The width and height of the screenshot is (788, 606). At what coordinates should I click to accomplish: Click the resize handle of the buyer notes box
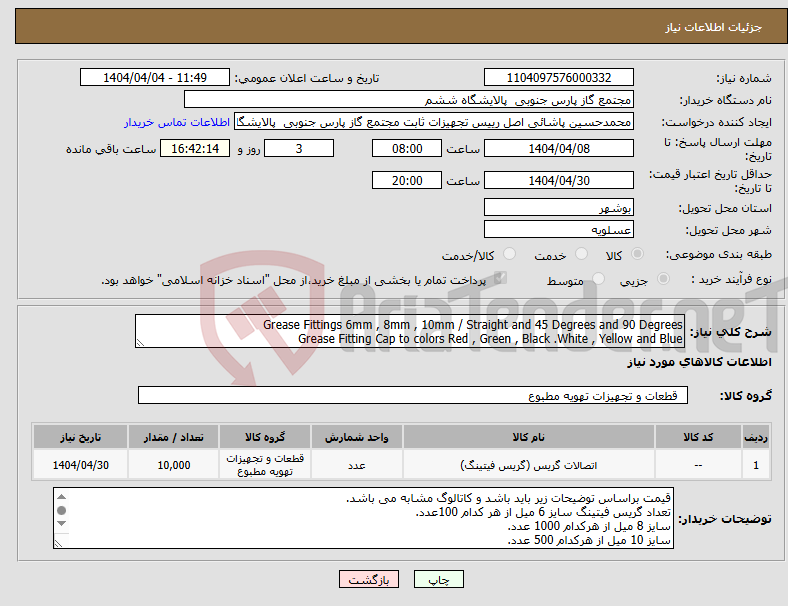click(x=58, y=543)
